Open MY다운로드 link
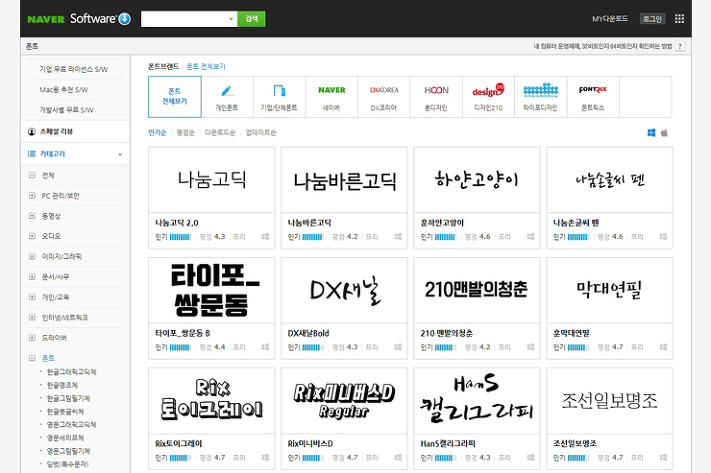 610,19
